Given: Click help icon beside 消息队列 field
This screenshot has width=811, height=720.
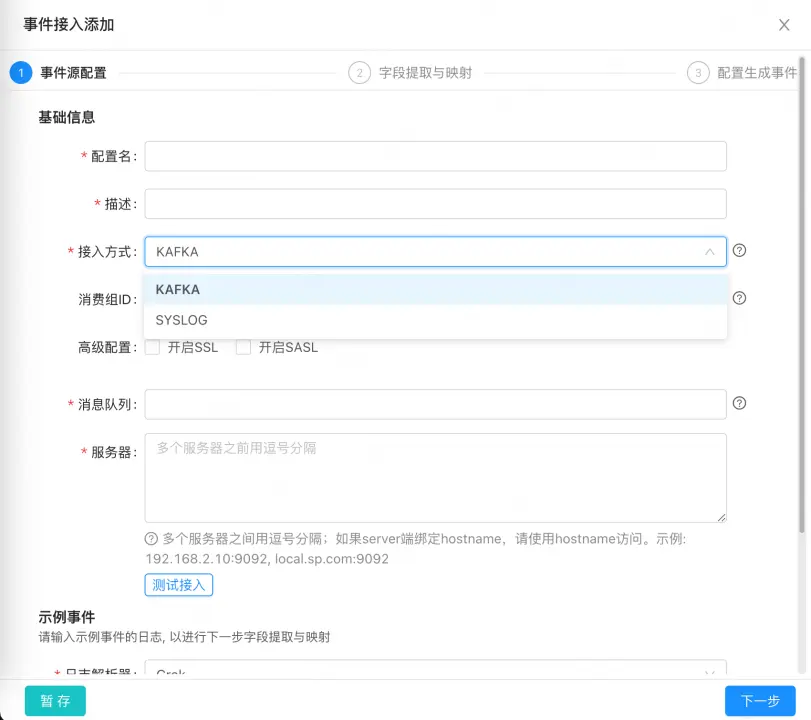Looking at the screenshot, I should 740,404.
